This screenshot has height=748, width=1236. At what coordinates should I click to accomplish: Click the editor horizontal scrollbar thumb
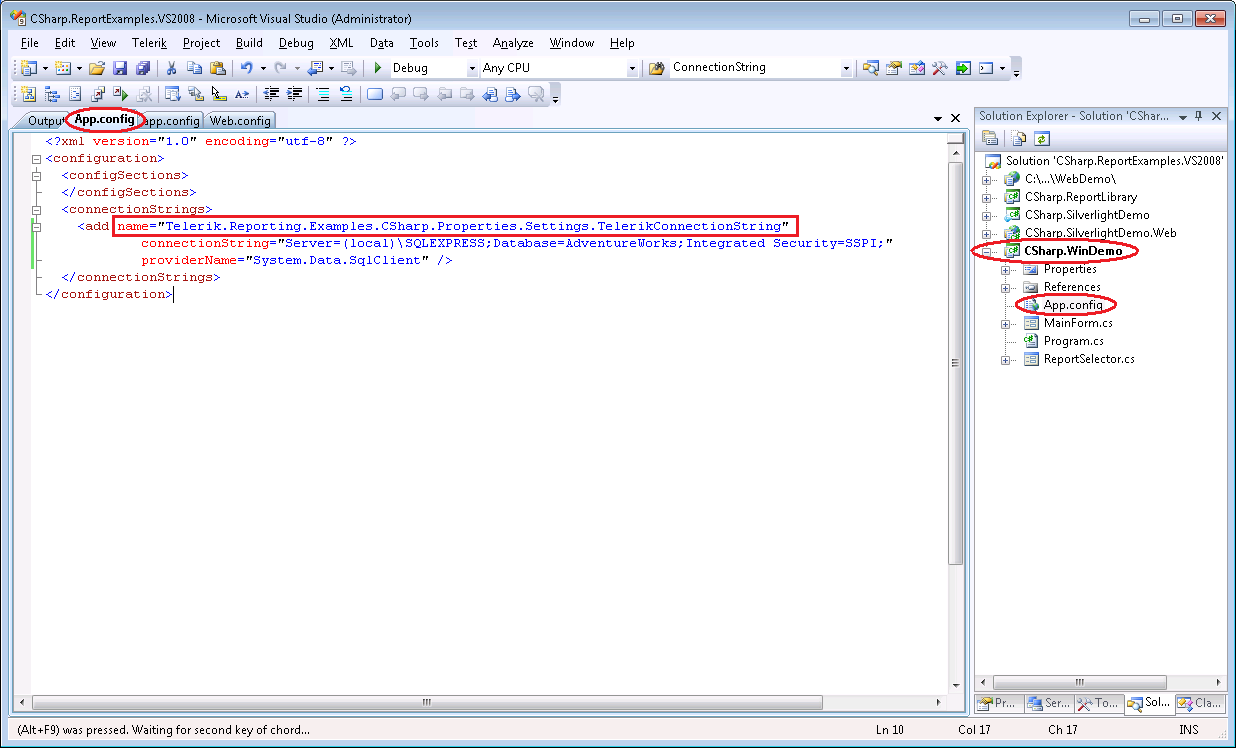coord(425,702)
